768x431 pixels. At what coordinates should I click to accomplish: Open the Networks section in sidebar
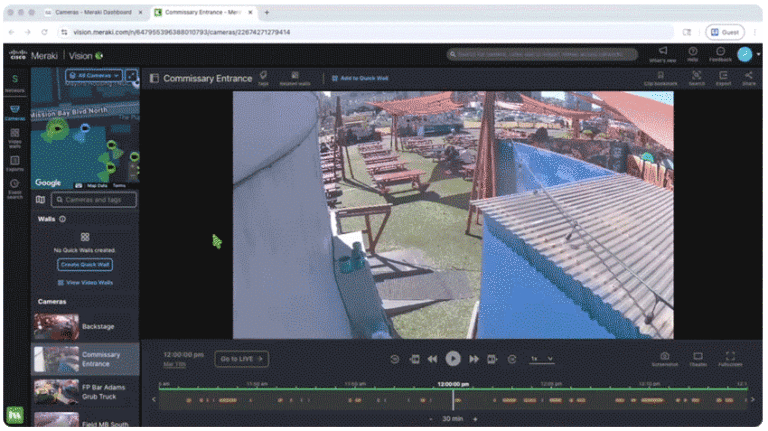pyautogui.click(x=15, y=82)
